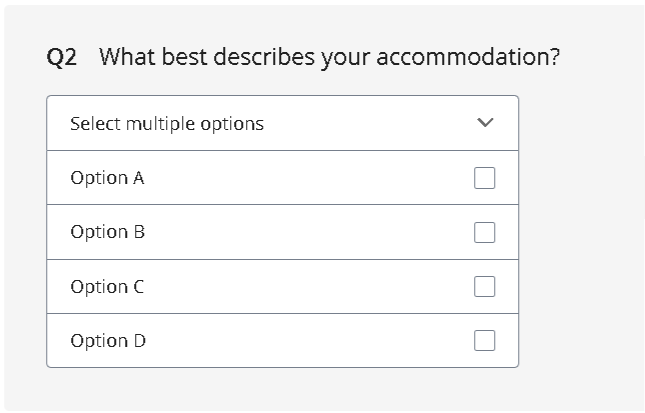Tick the Option A checkbox
Viewport: 645px width, 413px height.
click(484, 178)
